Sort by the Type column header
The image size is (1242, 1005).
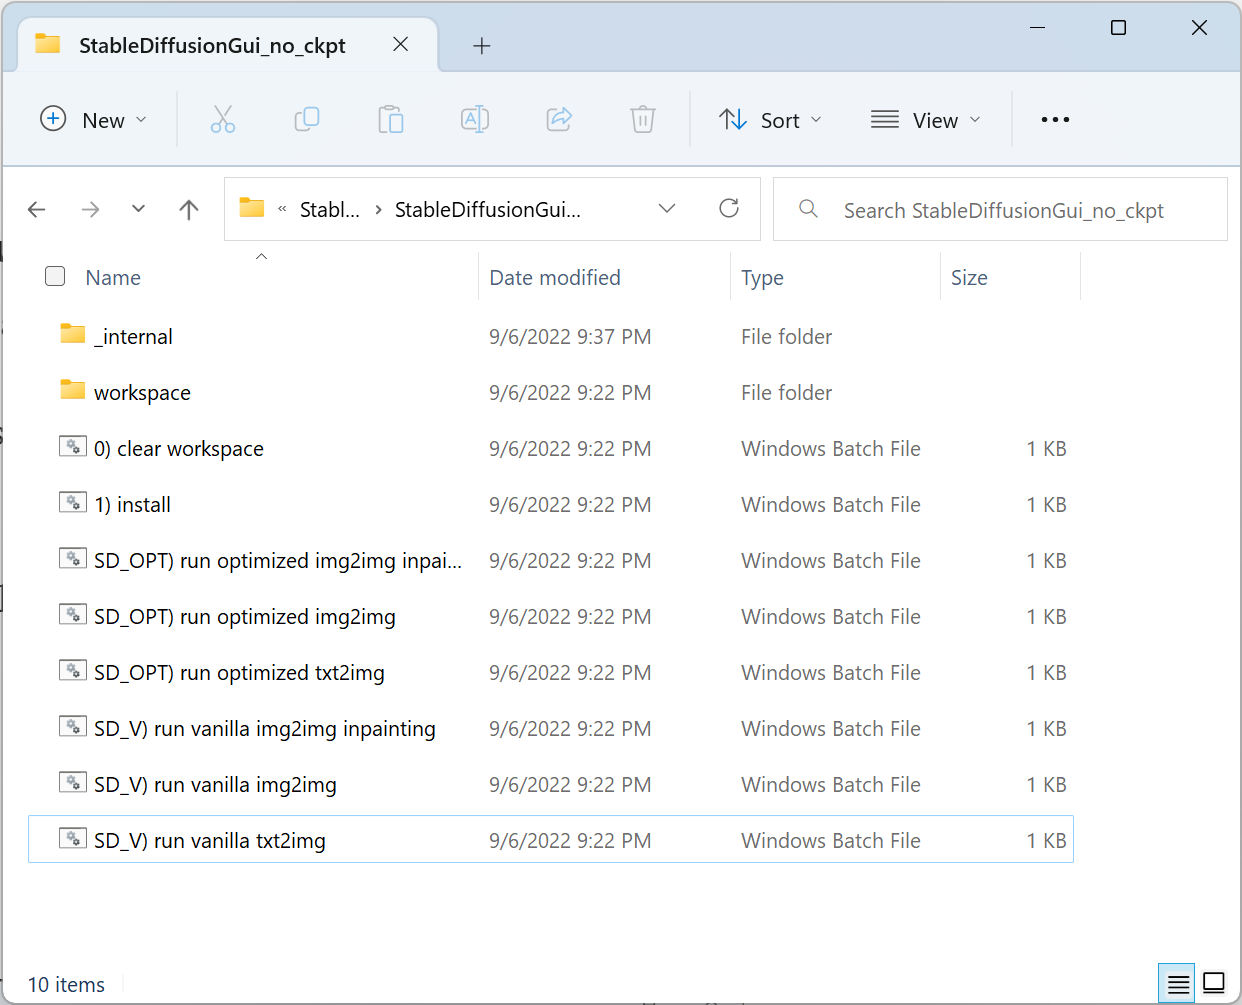click(x=762, y=278)
